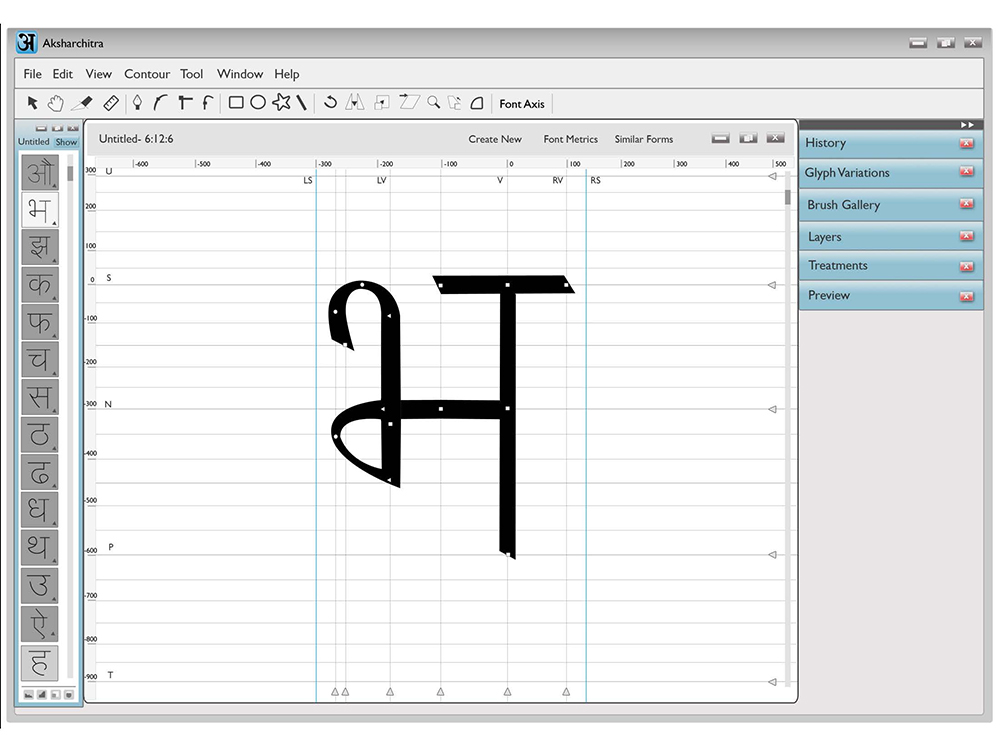Close the Brush Gallery panel
Image resolution: width=1000 pixels, height=750 pixels.
[967, 203]
